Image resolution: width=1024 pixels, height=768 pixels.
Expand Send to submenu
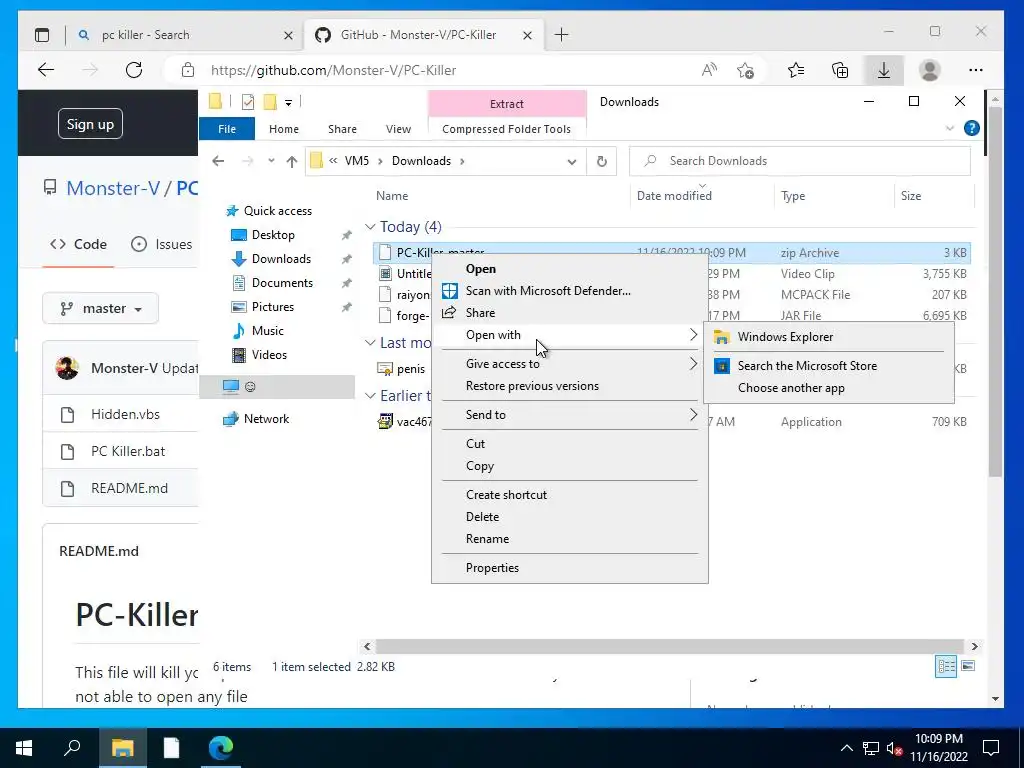coord(569,415)
